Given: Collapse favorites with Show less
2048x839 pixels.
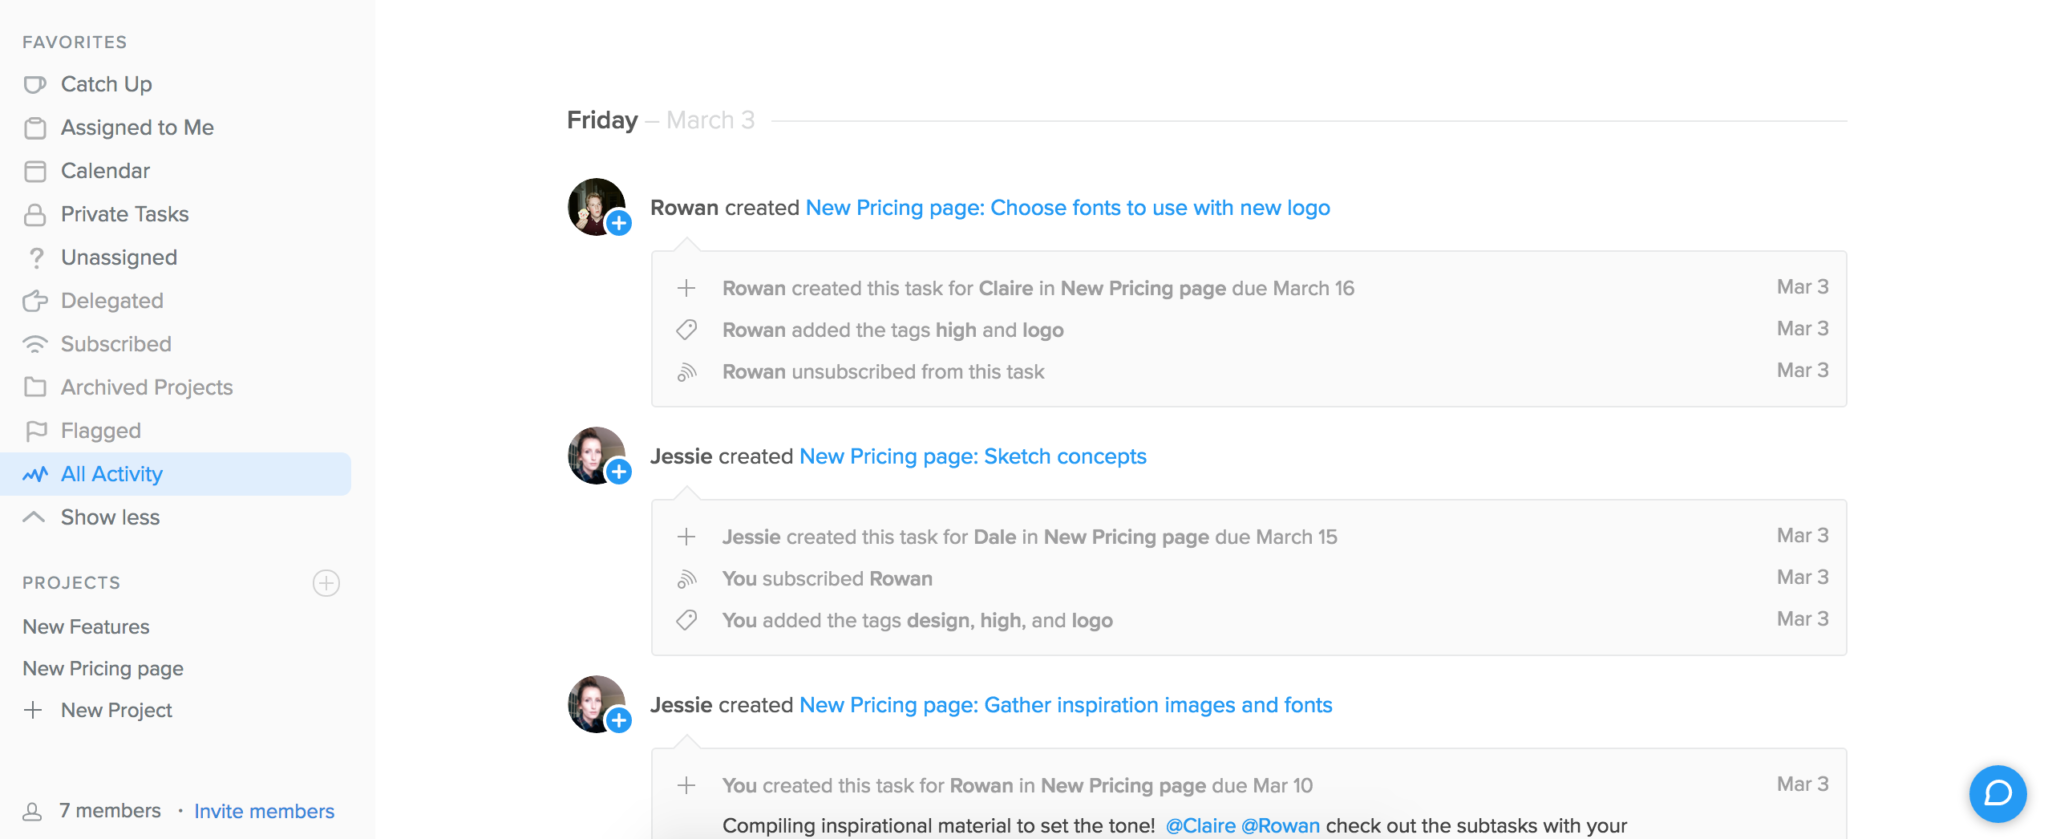Looking at the screenshot, I should (110, 517).
